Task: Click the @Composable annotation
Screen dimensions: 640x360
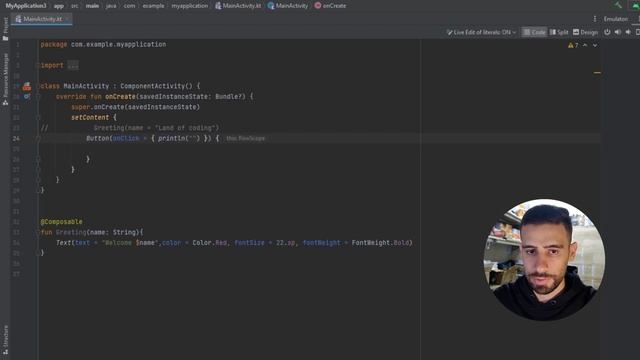Action: (61, 222)
